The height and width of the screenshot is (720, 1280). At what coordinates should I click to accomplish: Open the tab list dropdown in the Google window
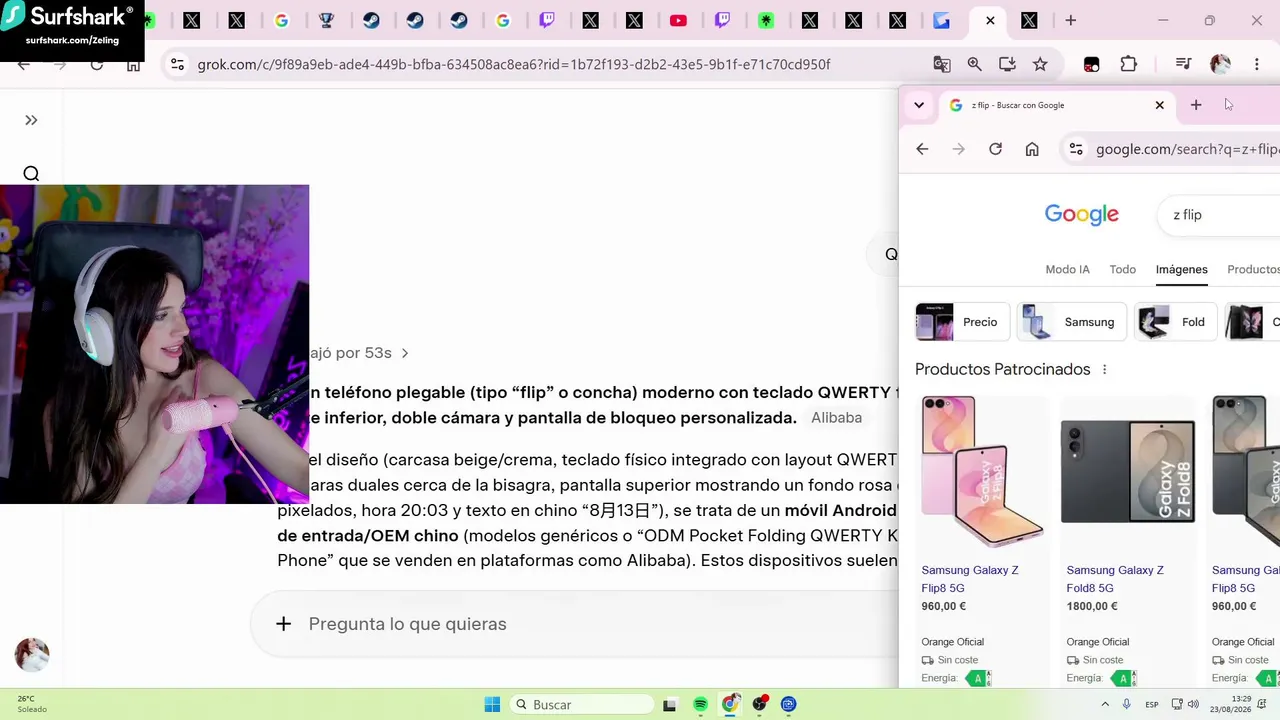[x=919, y=105]
